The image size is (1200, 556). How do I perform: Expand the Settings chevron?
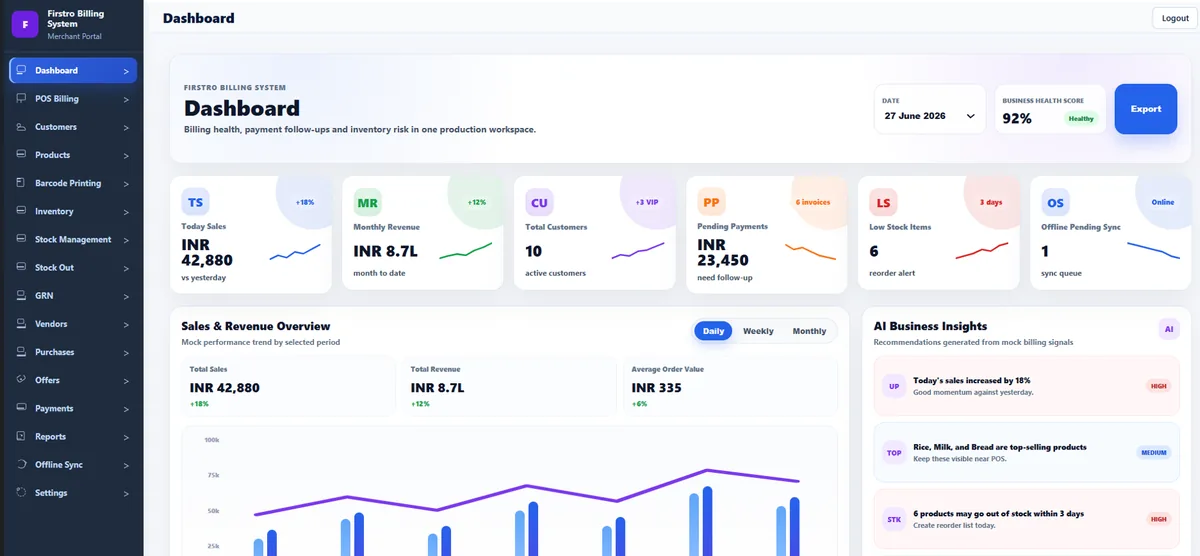point(126,493)
